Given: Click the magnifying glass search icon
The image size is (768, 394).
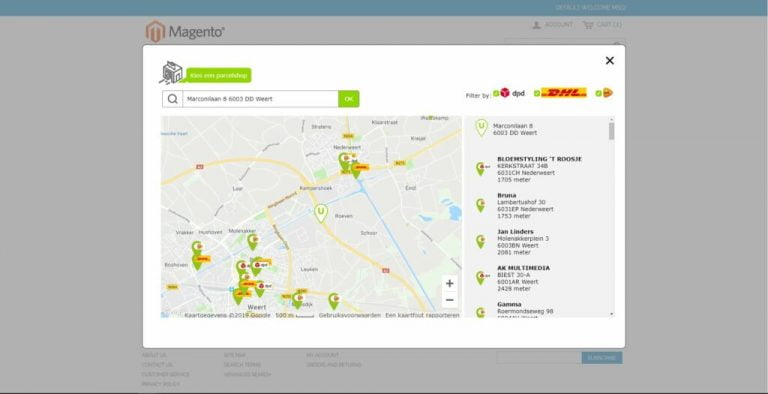Looking at the screenshot, I should click(172, 99).
